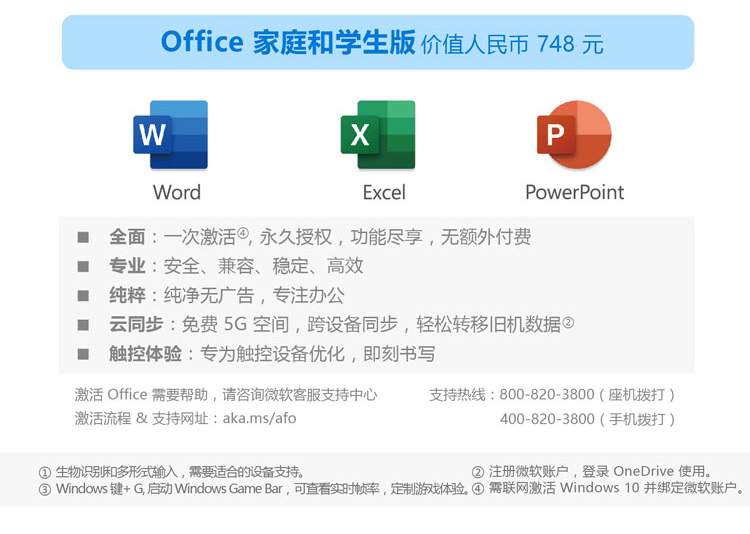Click the 800-820-3800 landline hotline number

coord(546,395)
